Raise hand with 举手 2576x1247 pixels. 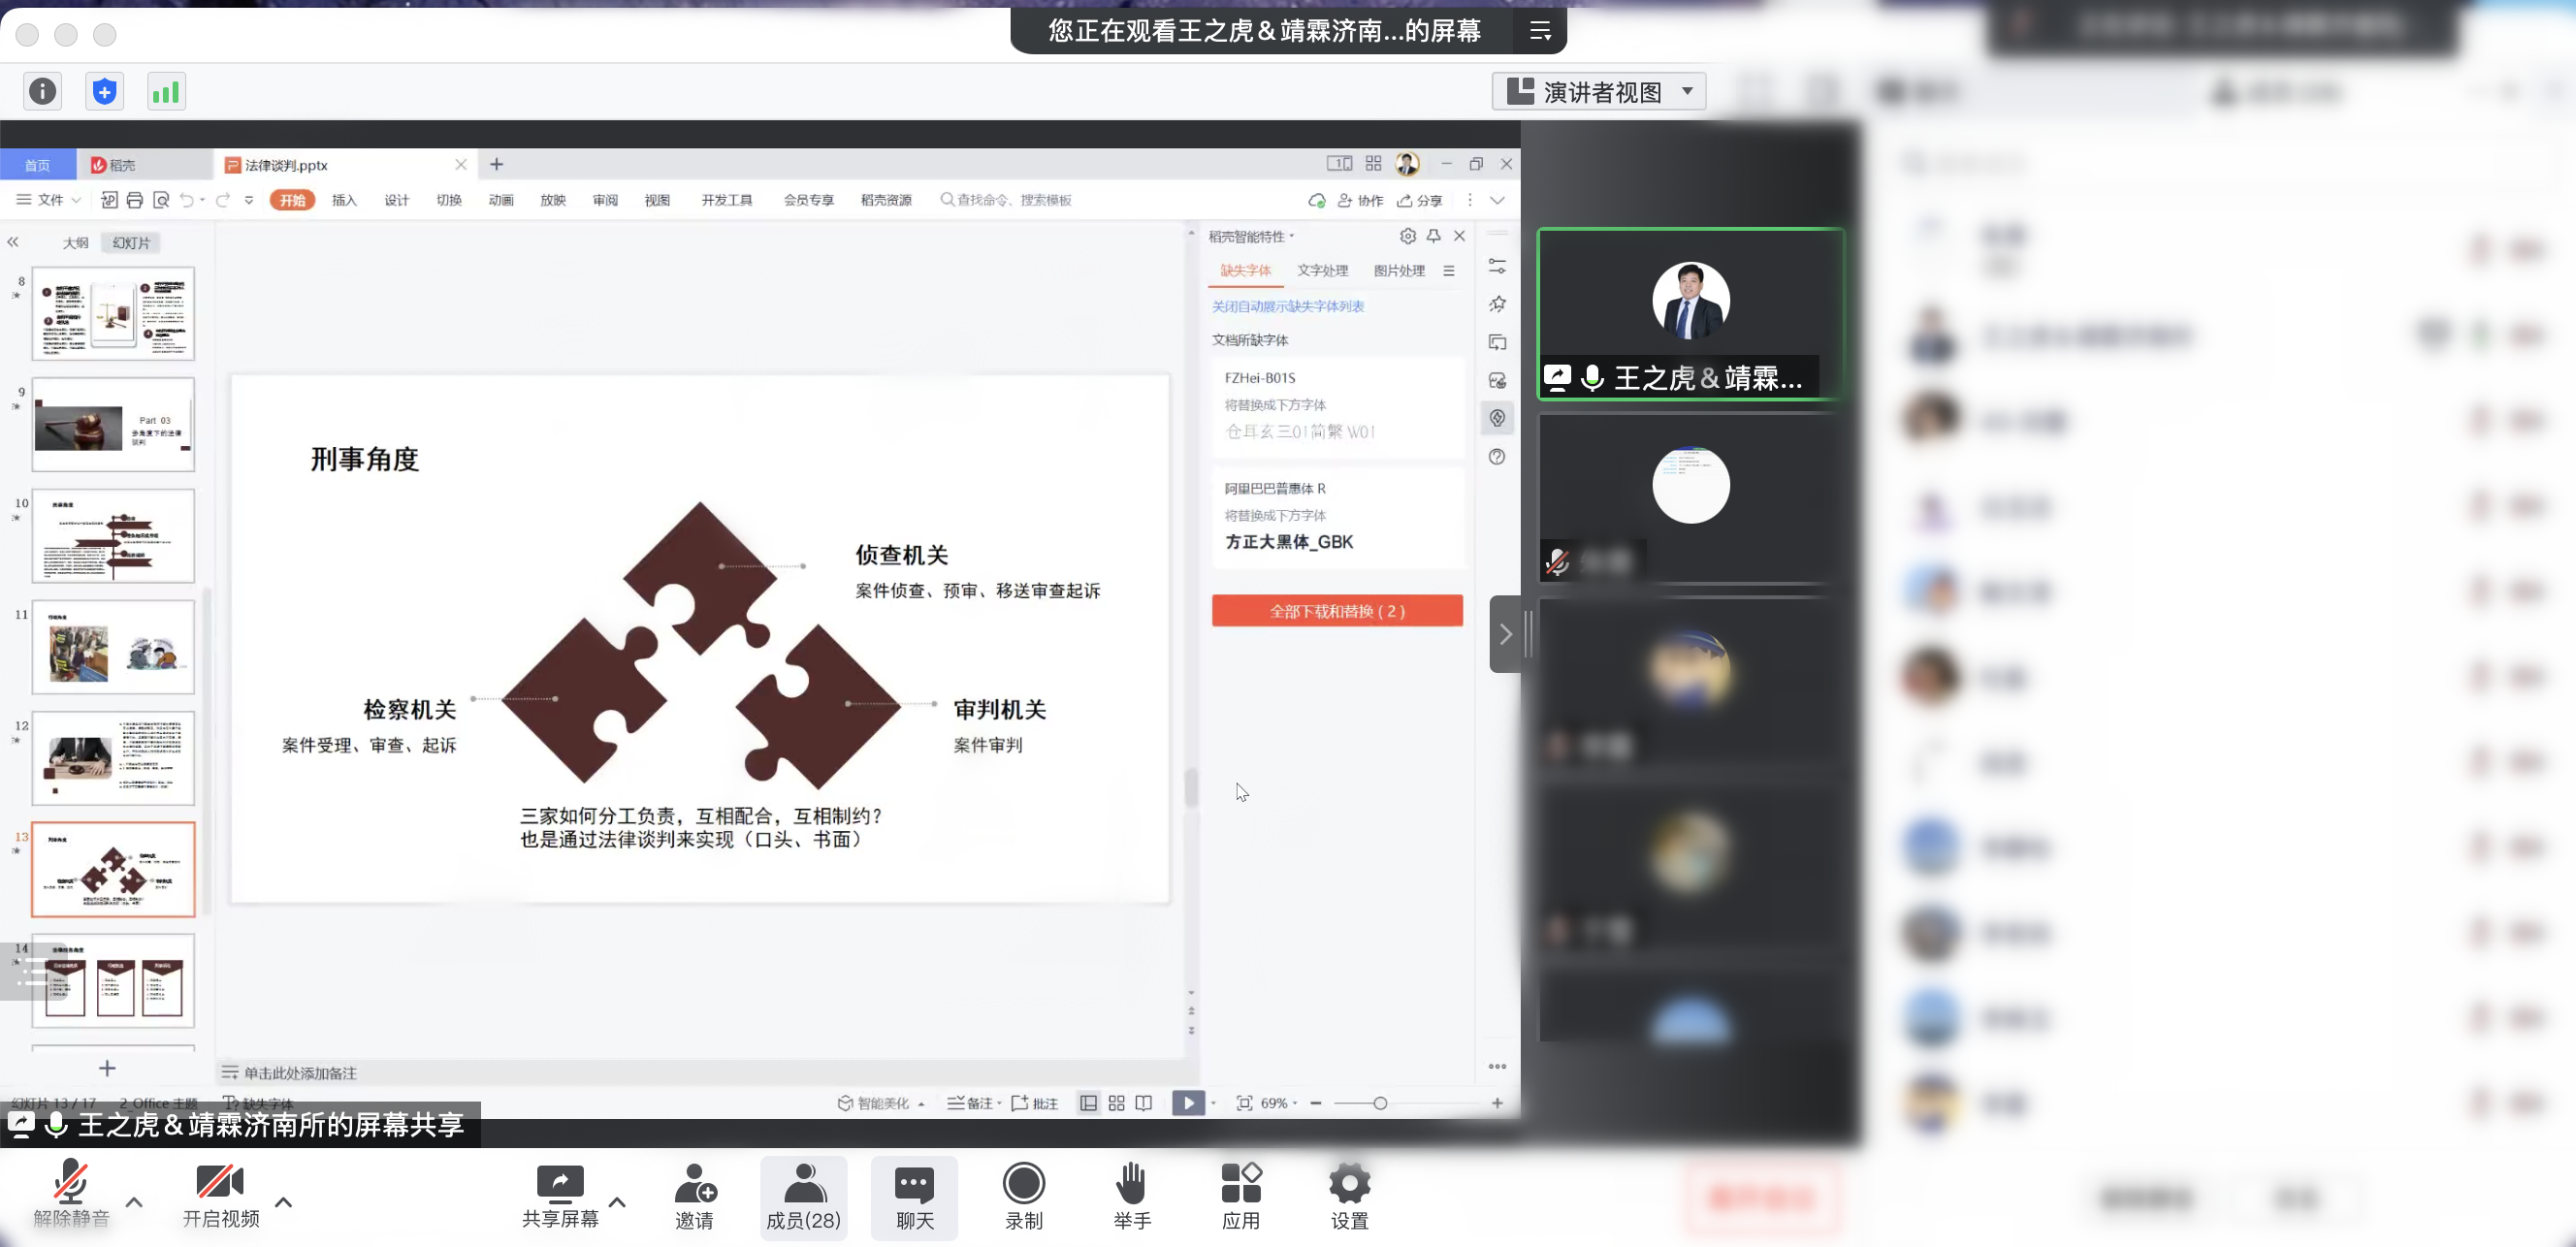click(1133, 1197)
